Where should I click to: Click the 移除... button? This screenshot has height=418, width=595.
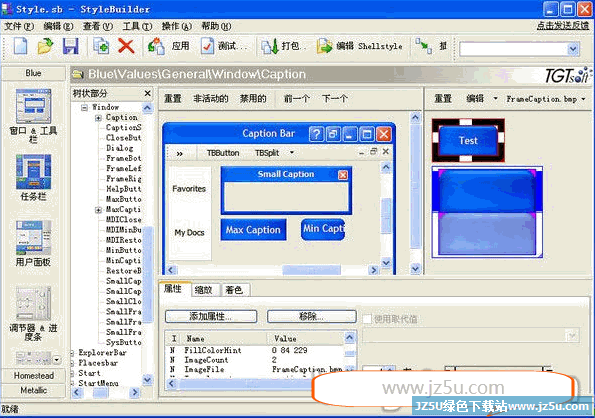(312, 316)
